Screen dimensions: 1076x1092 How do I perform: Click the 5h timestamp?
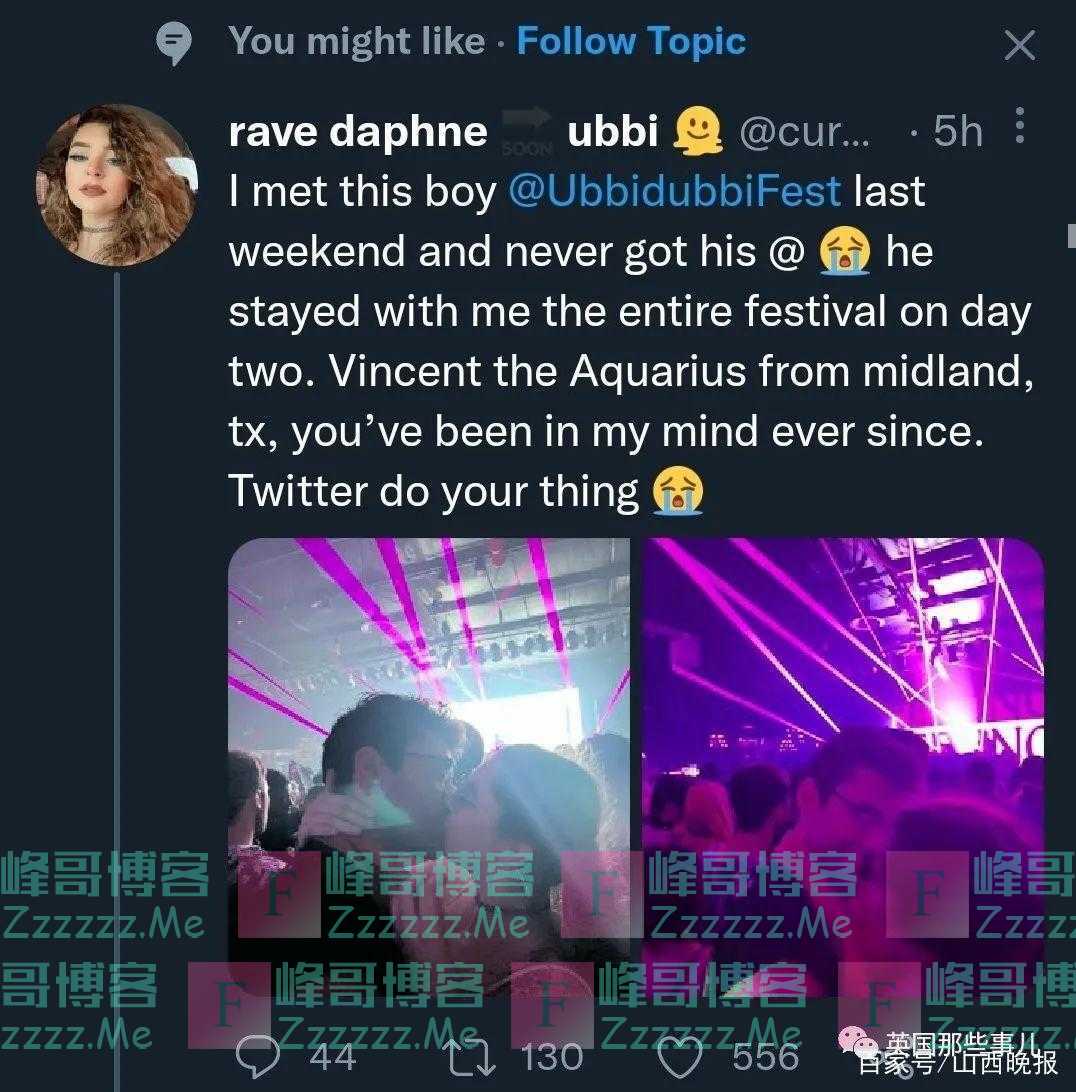pos(958,131)
